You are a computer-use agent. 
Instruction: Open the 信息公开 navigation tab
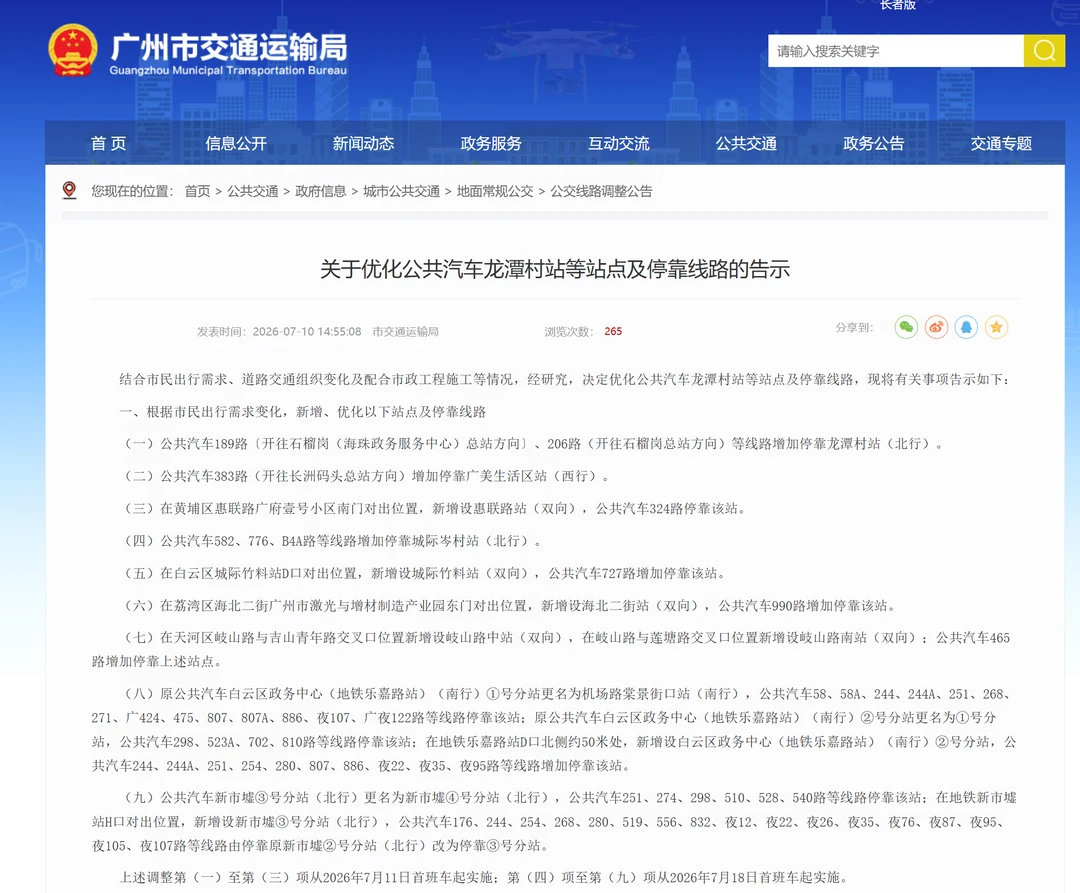coord(236,143)
